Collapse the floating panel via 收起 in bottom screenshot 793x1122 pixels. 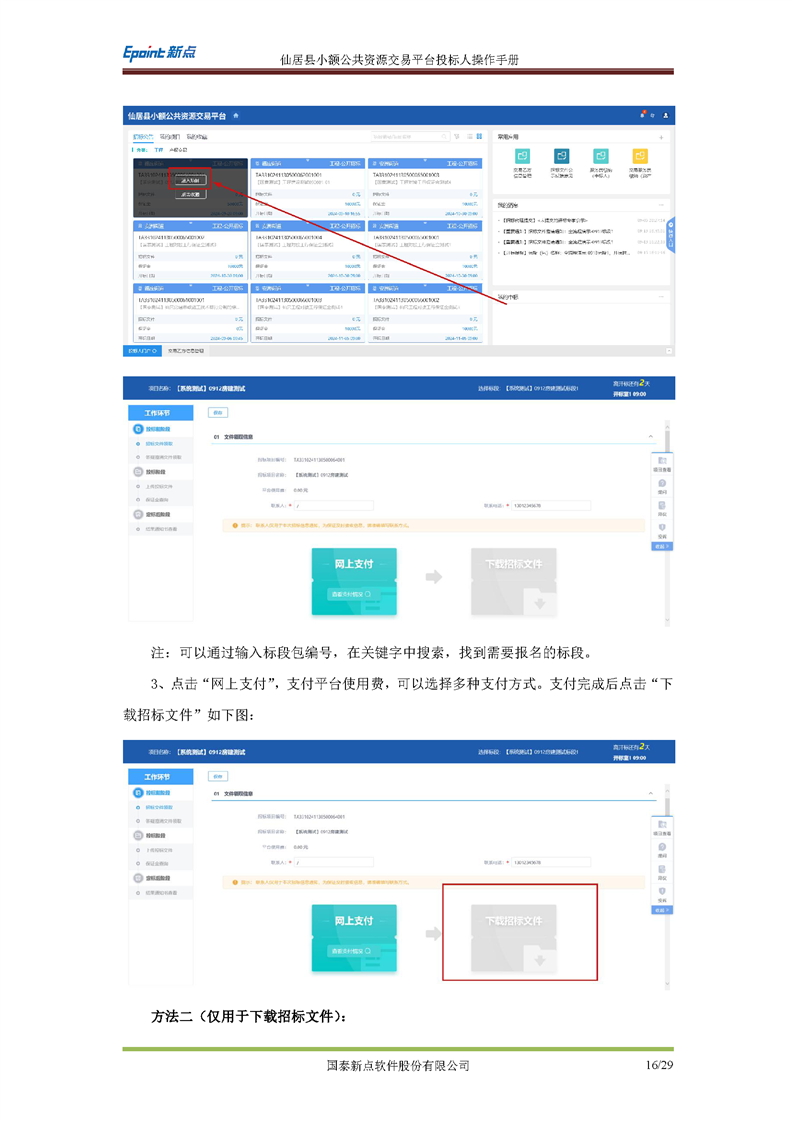tap(662, 910)
